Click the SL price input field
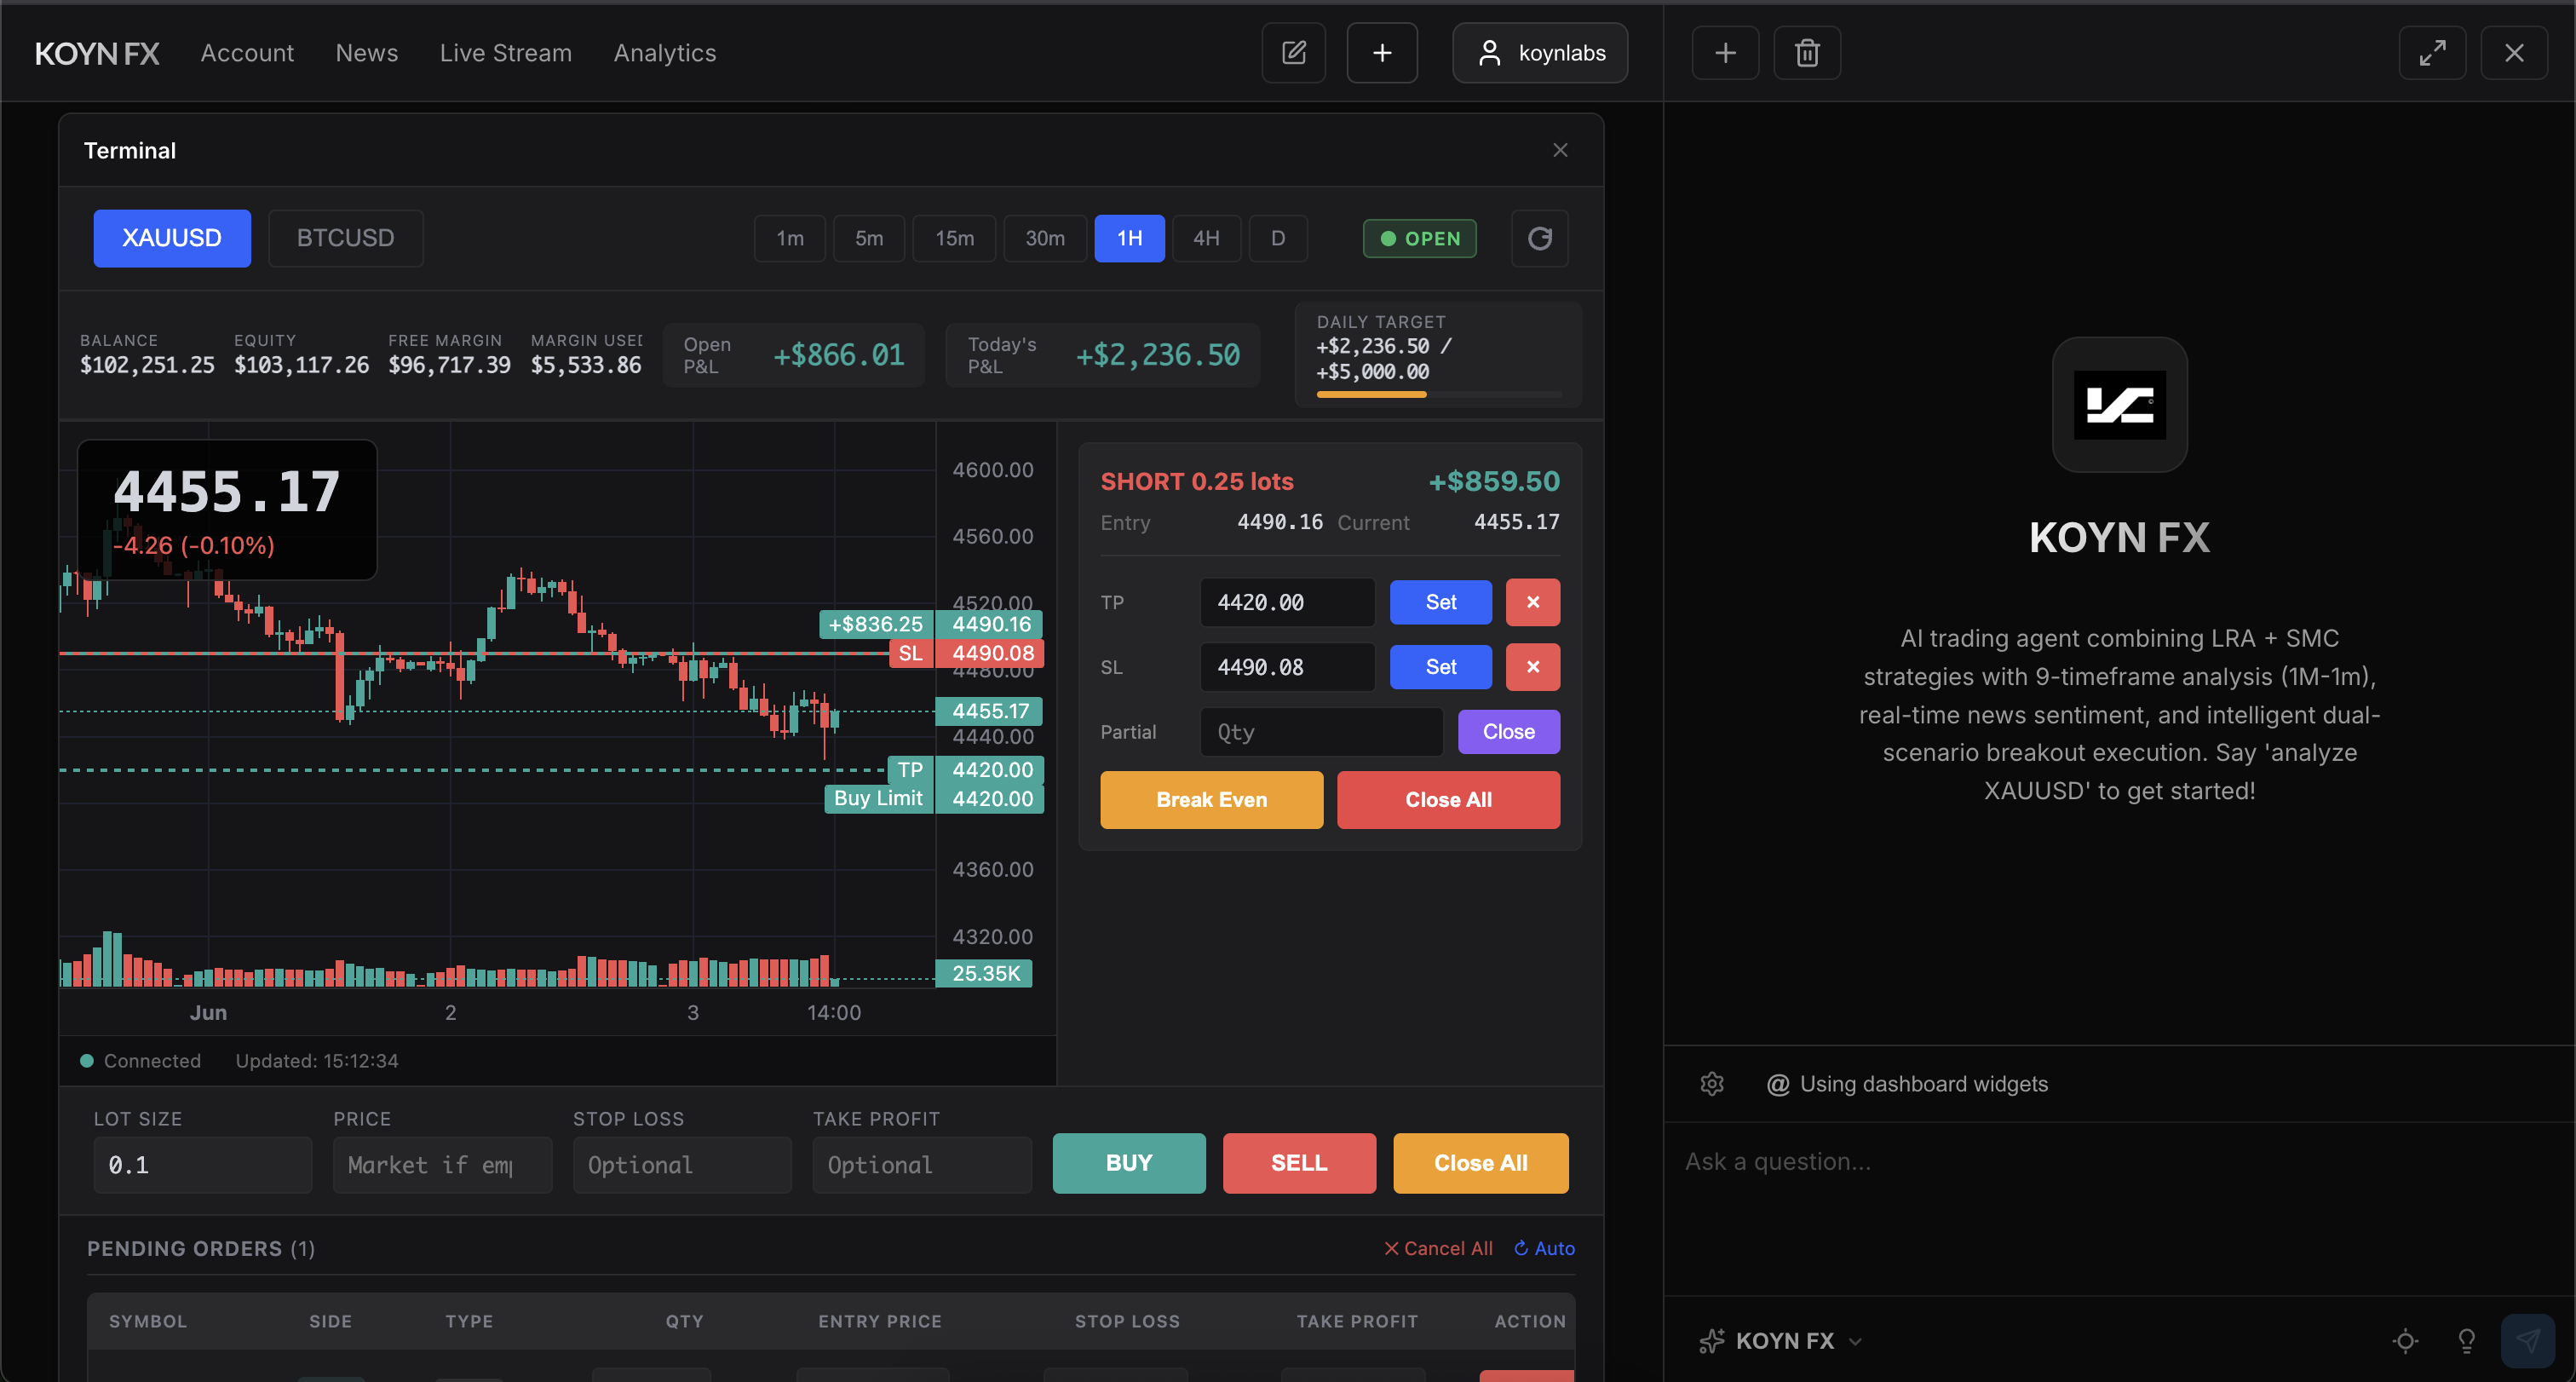The height and width of the screenshot is (1382, 2576). pyautogui.click(x=1287, y=667)
